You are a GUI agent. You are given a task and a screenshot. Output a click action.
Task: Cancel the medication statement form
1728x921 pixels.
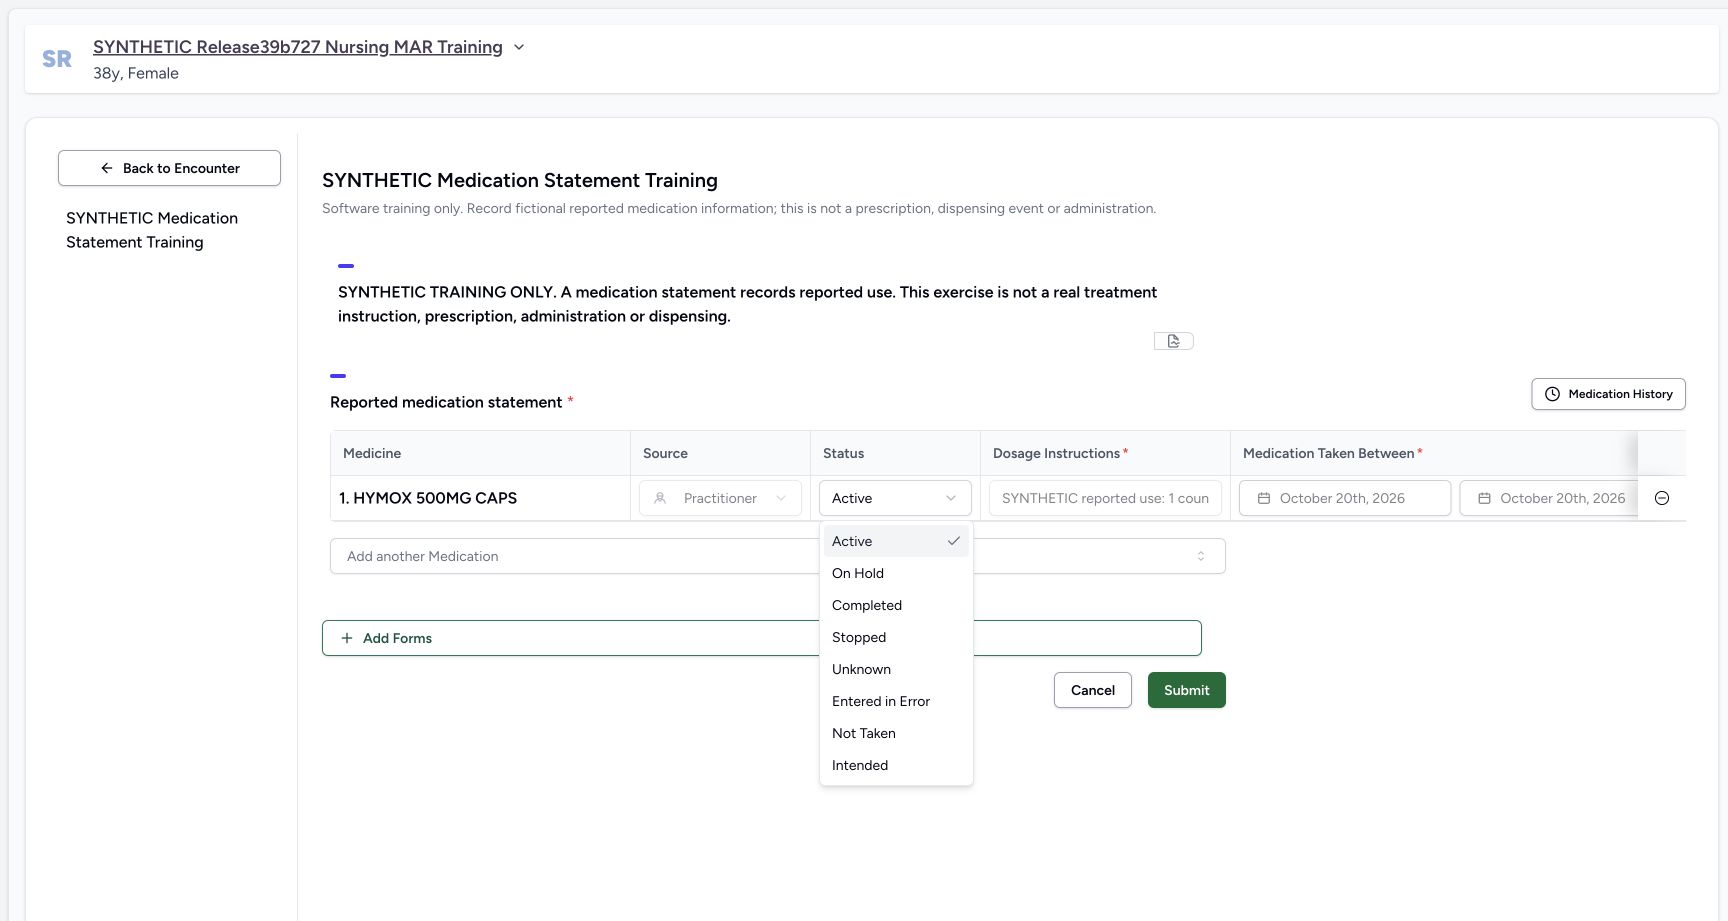pos(1092,690)
